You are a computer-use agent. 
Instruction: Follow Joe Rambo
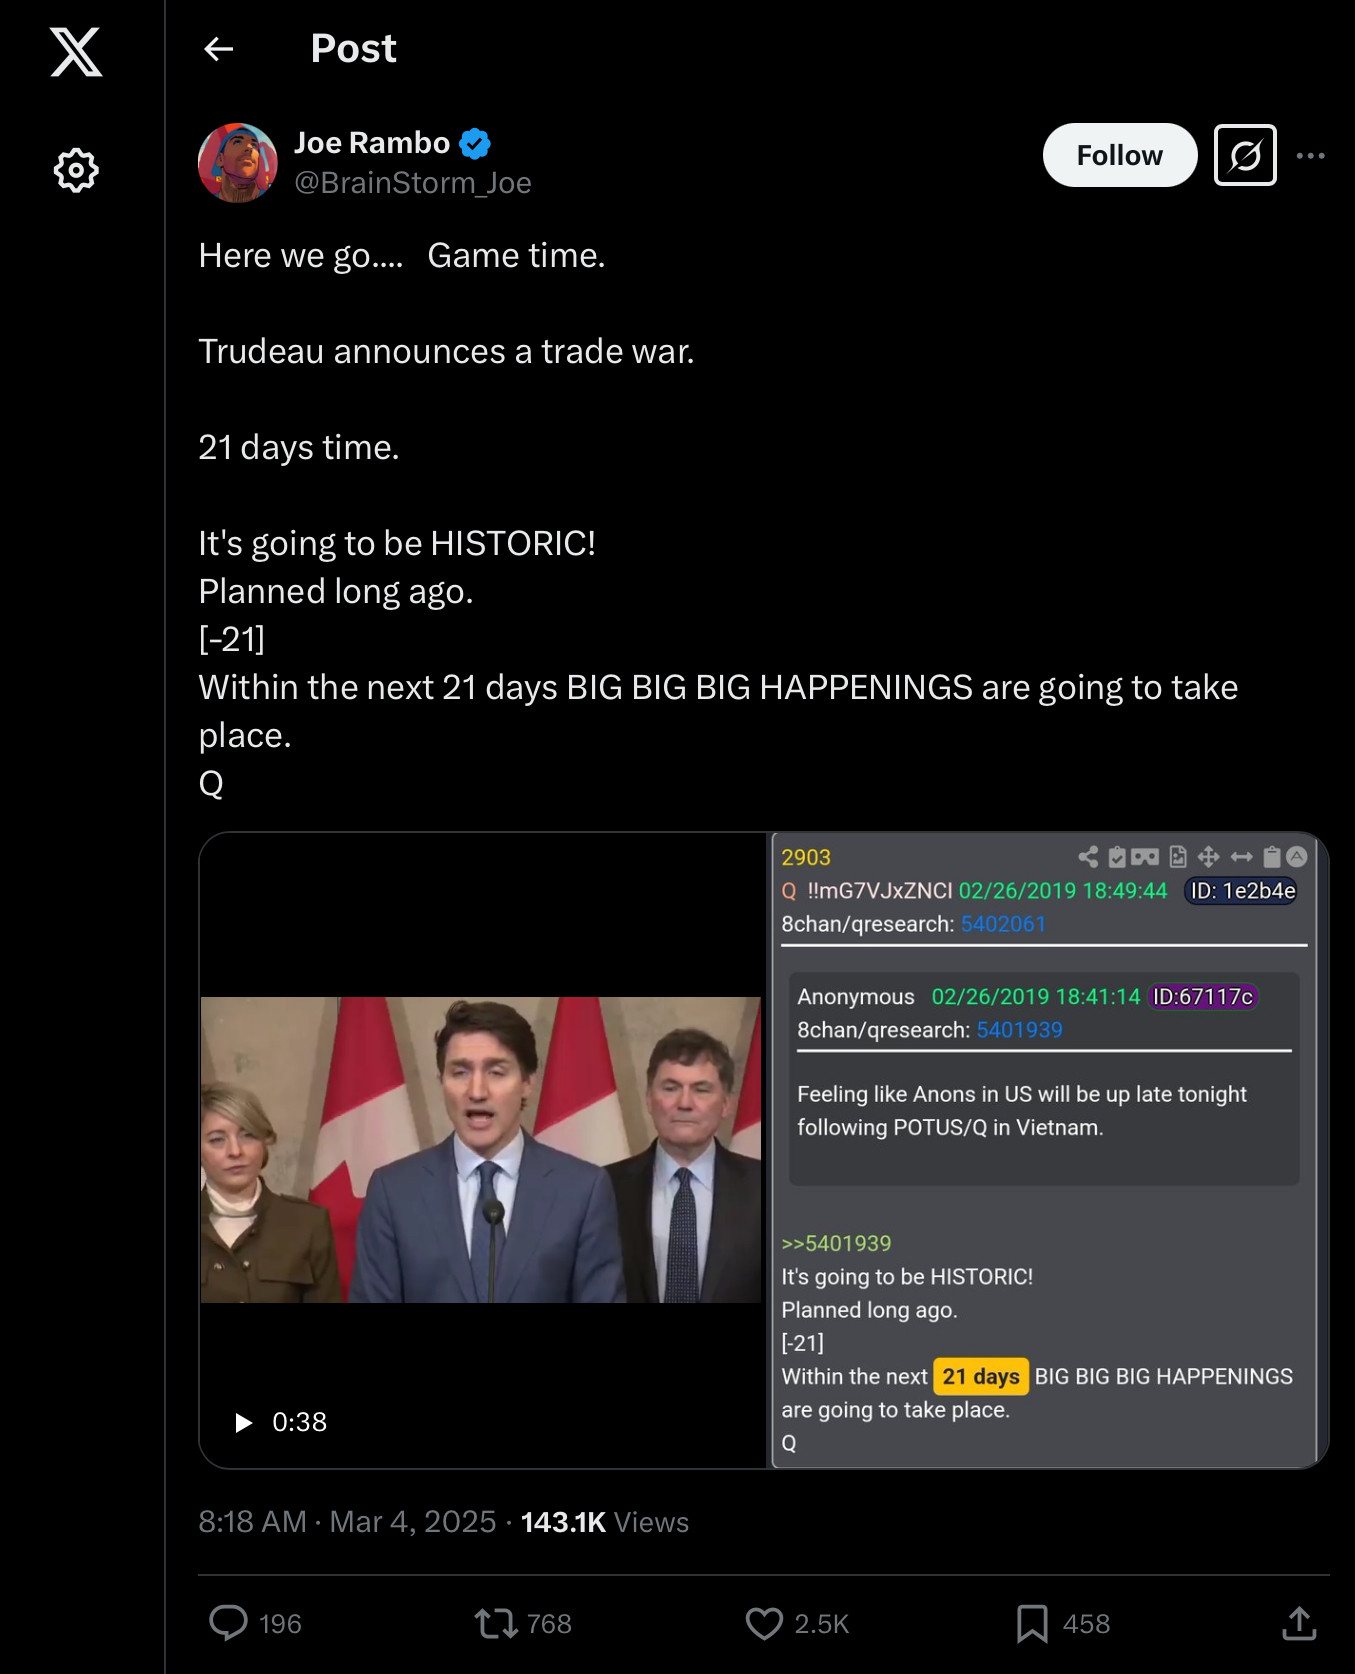pos(1120,155)
